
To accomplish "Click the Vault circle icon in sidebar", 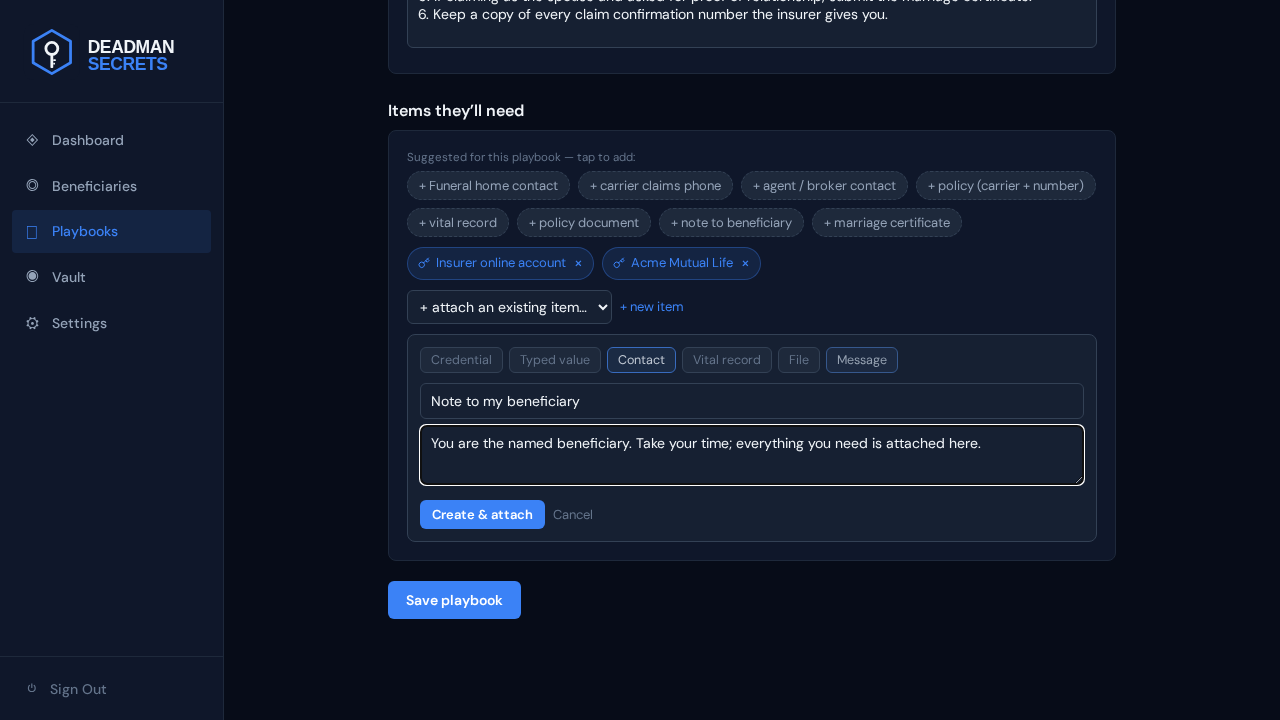I will tap(32, 276).
